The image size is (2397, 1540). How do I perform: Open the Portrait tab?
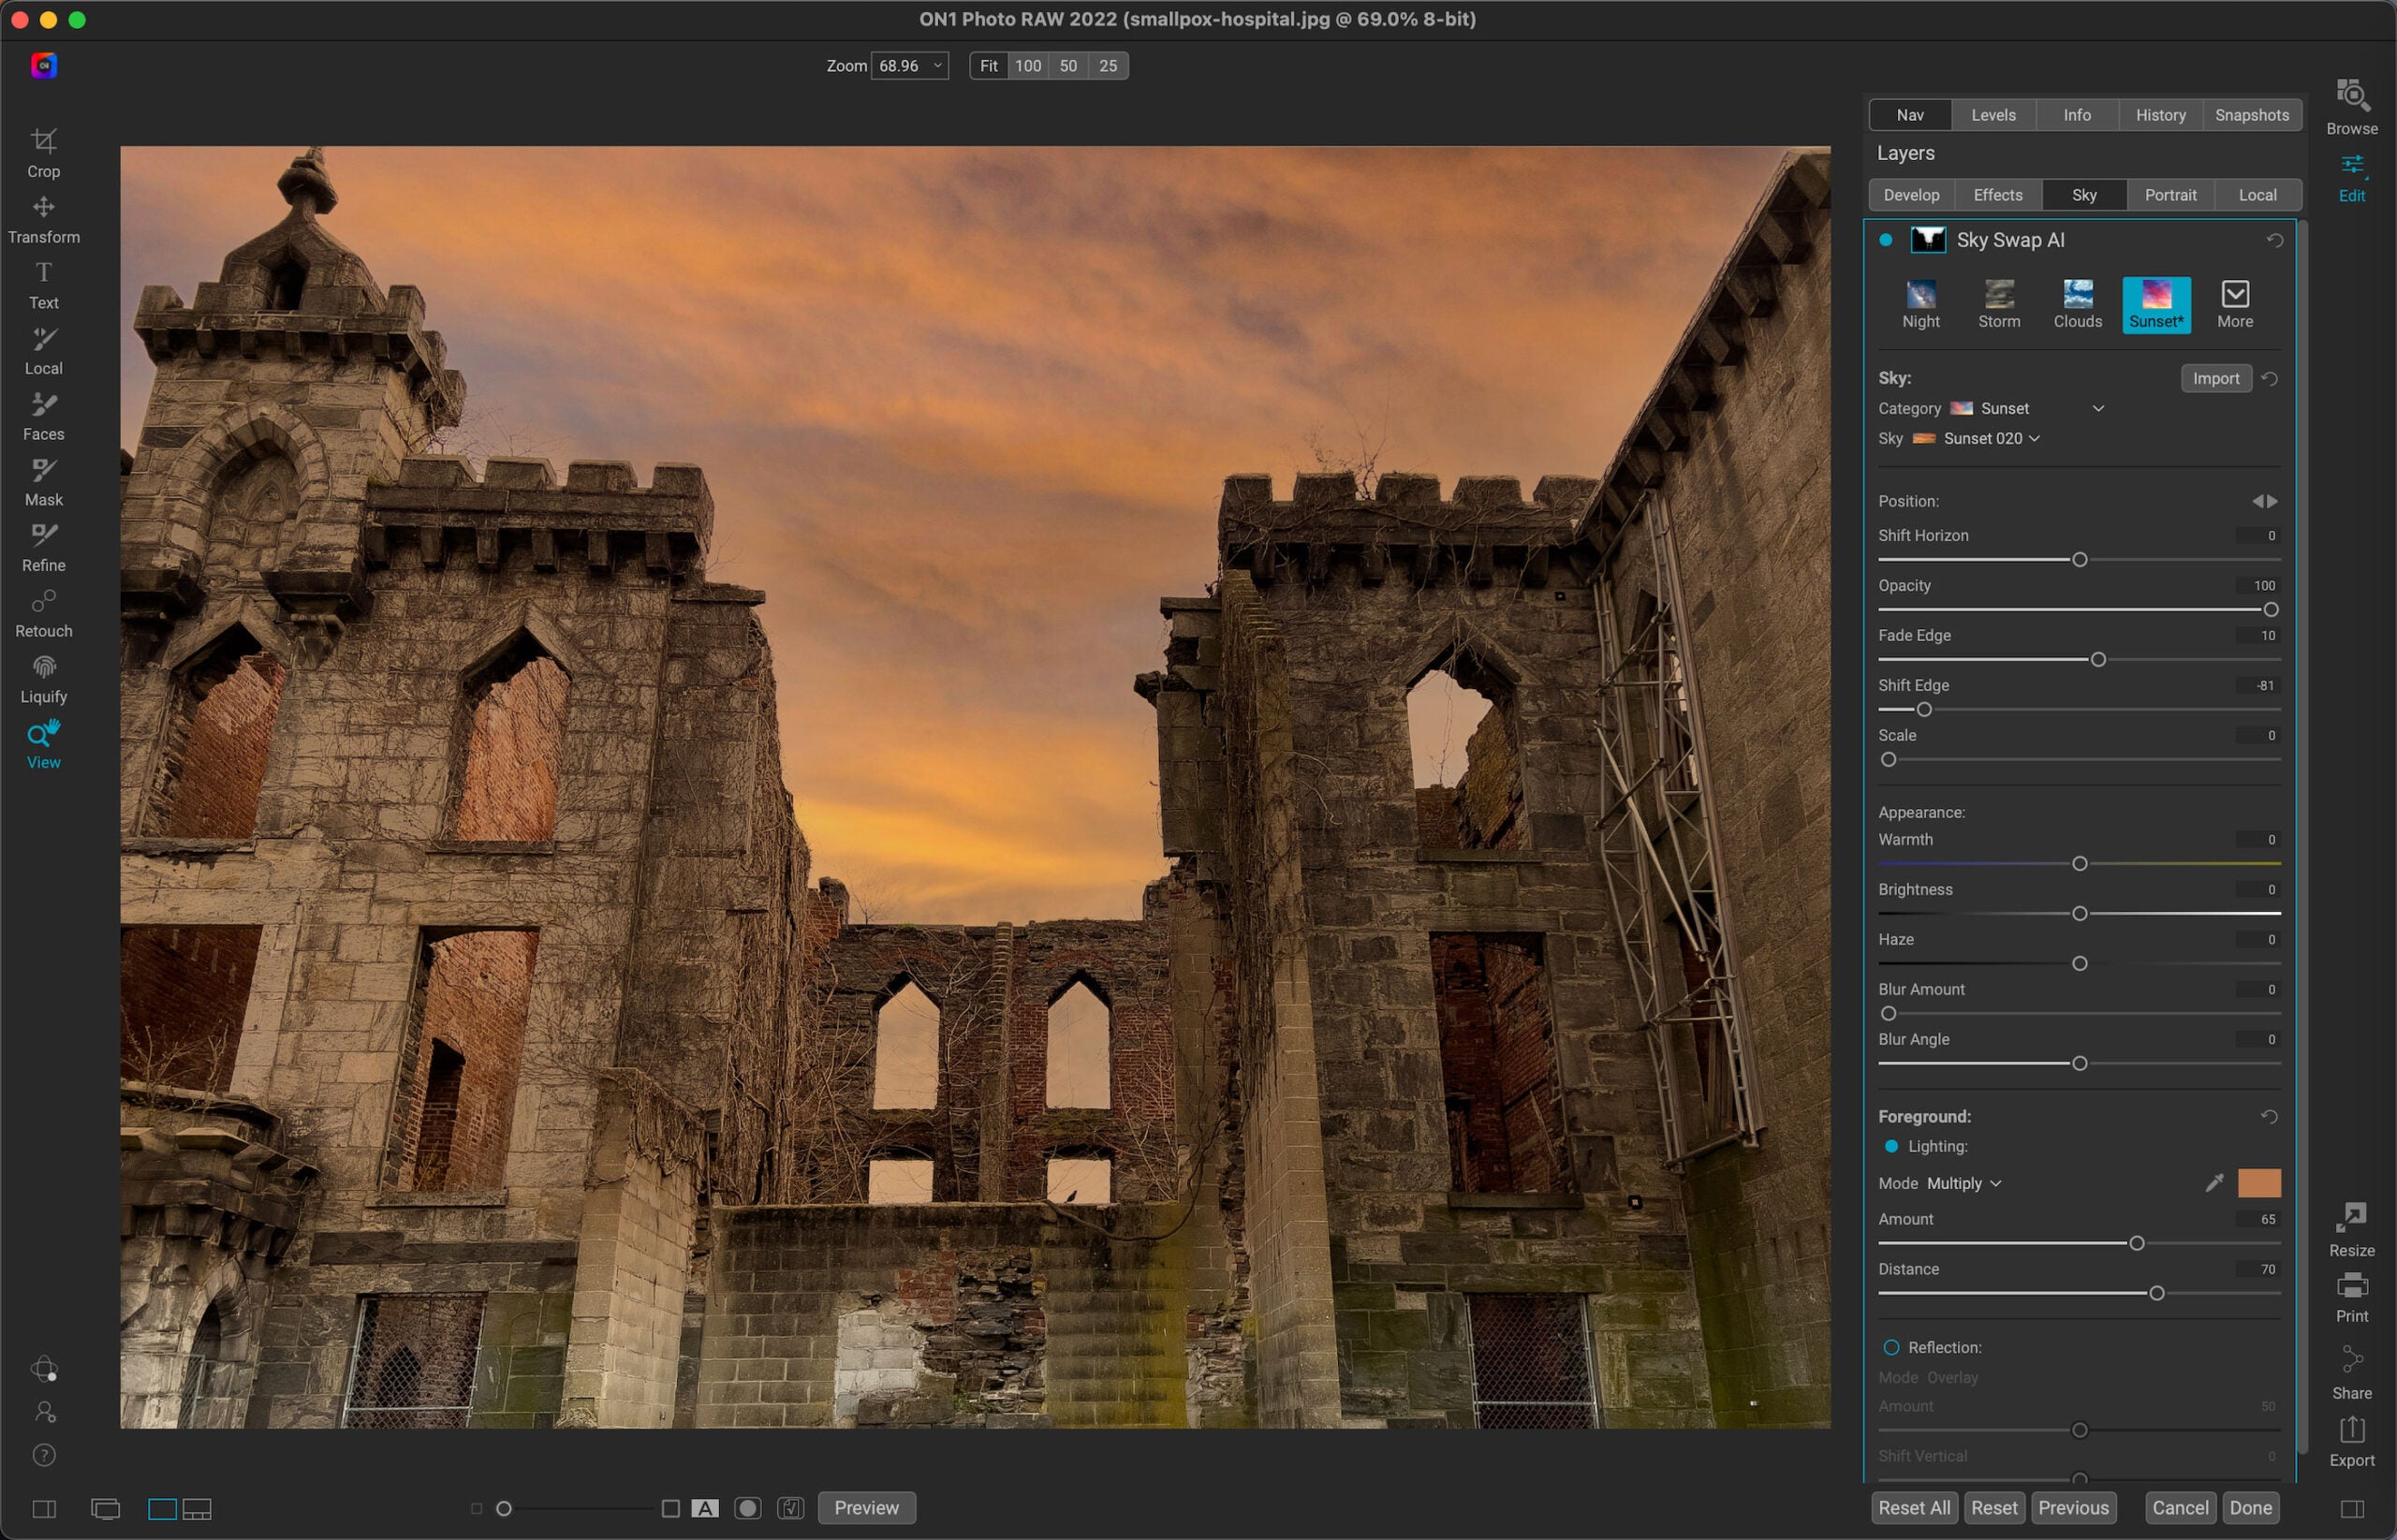point(2170,195)
